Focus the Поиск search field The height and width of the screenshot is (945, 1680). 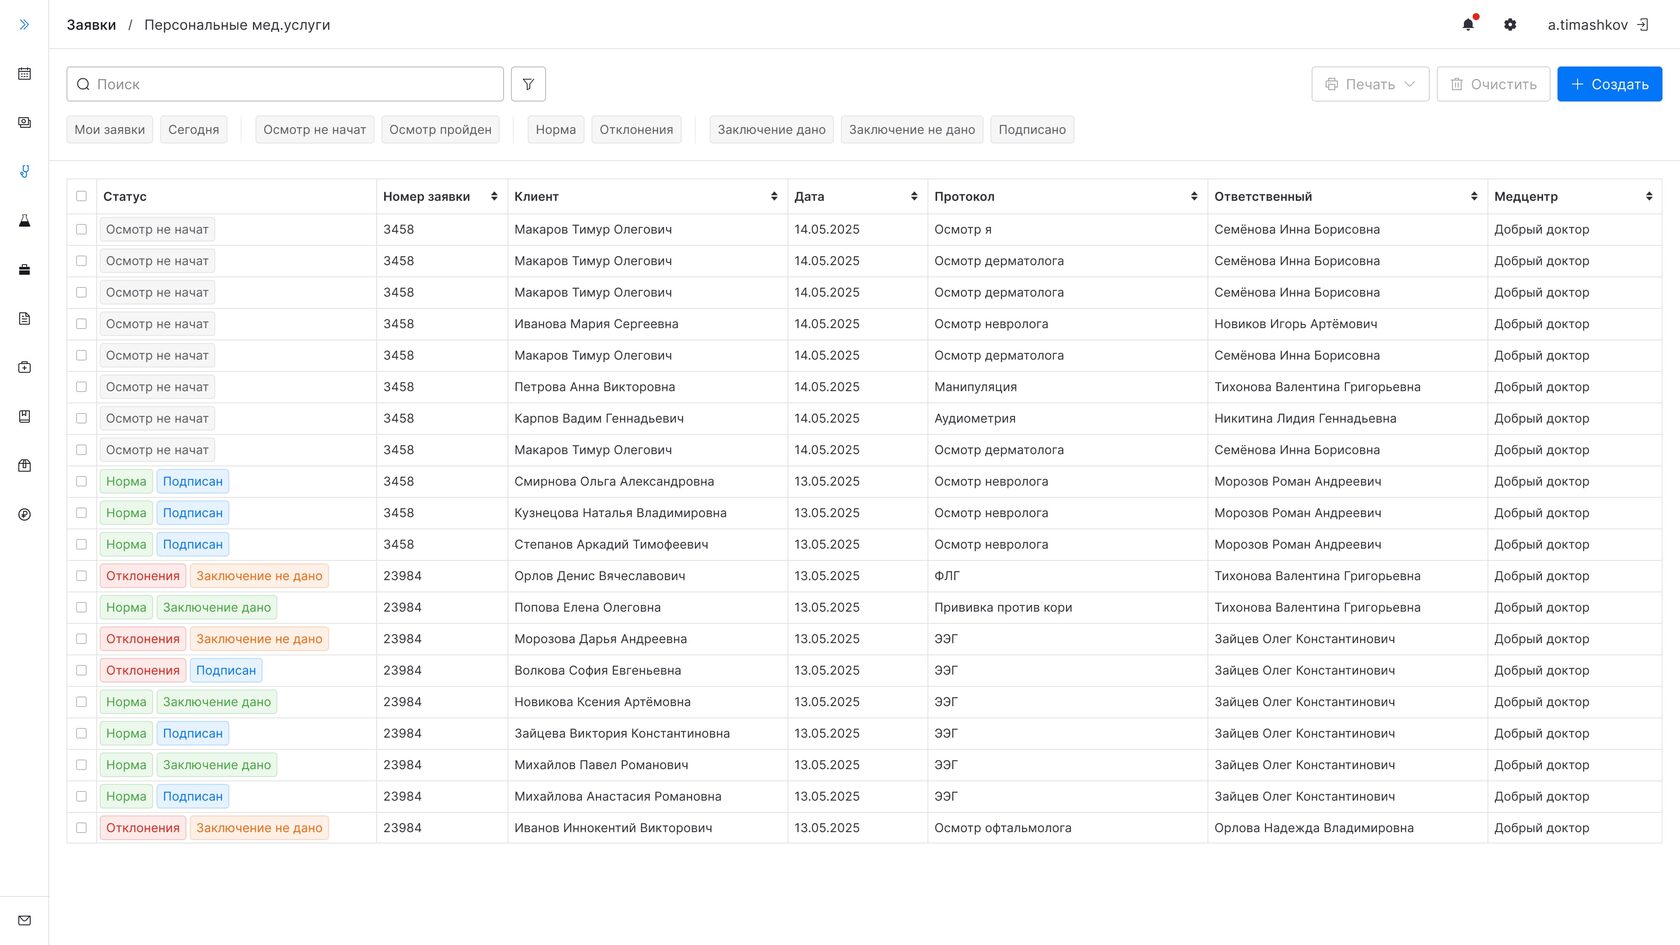(x=285, y=84)
